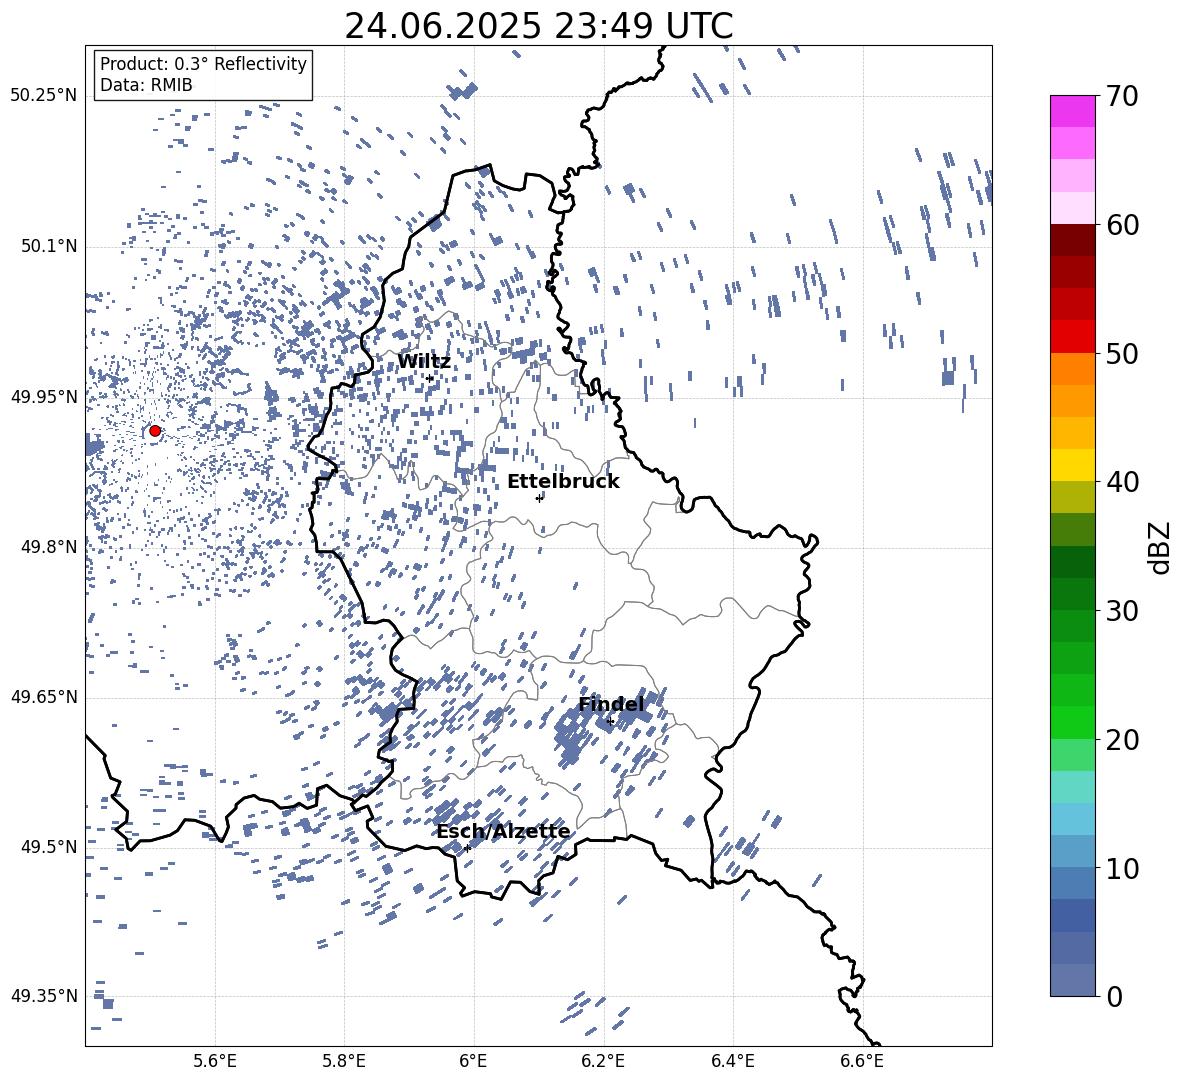Click the 60 value on colorbar
The height and width of the screenshot is (1081, 1184).
(1122, 225)
